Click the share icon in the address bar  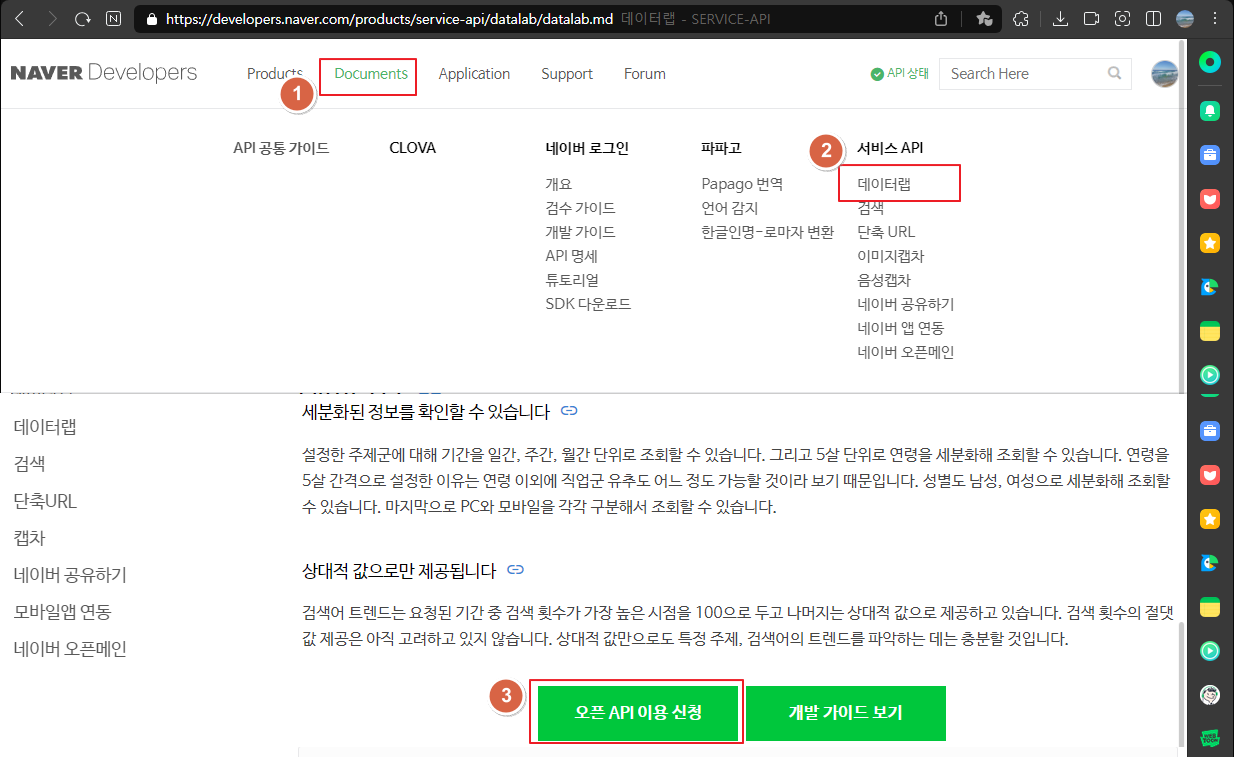pyautogui.click(x=941, y=19)
